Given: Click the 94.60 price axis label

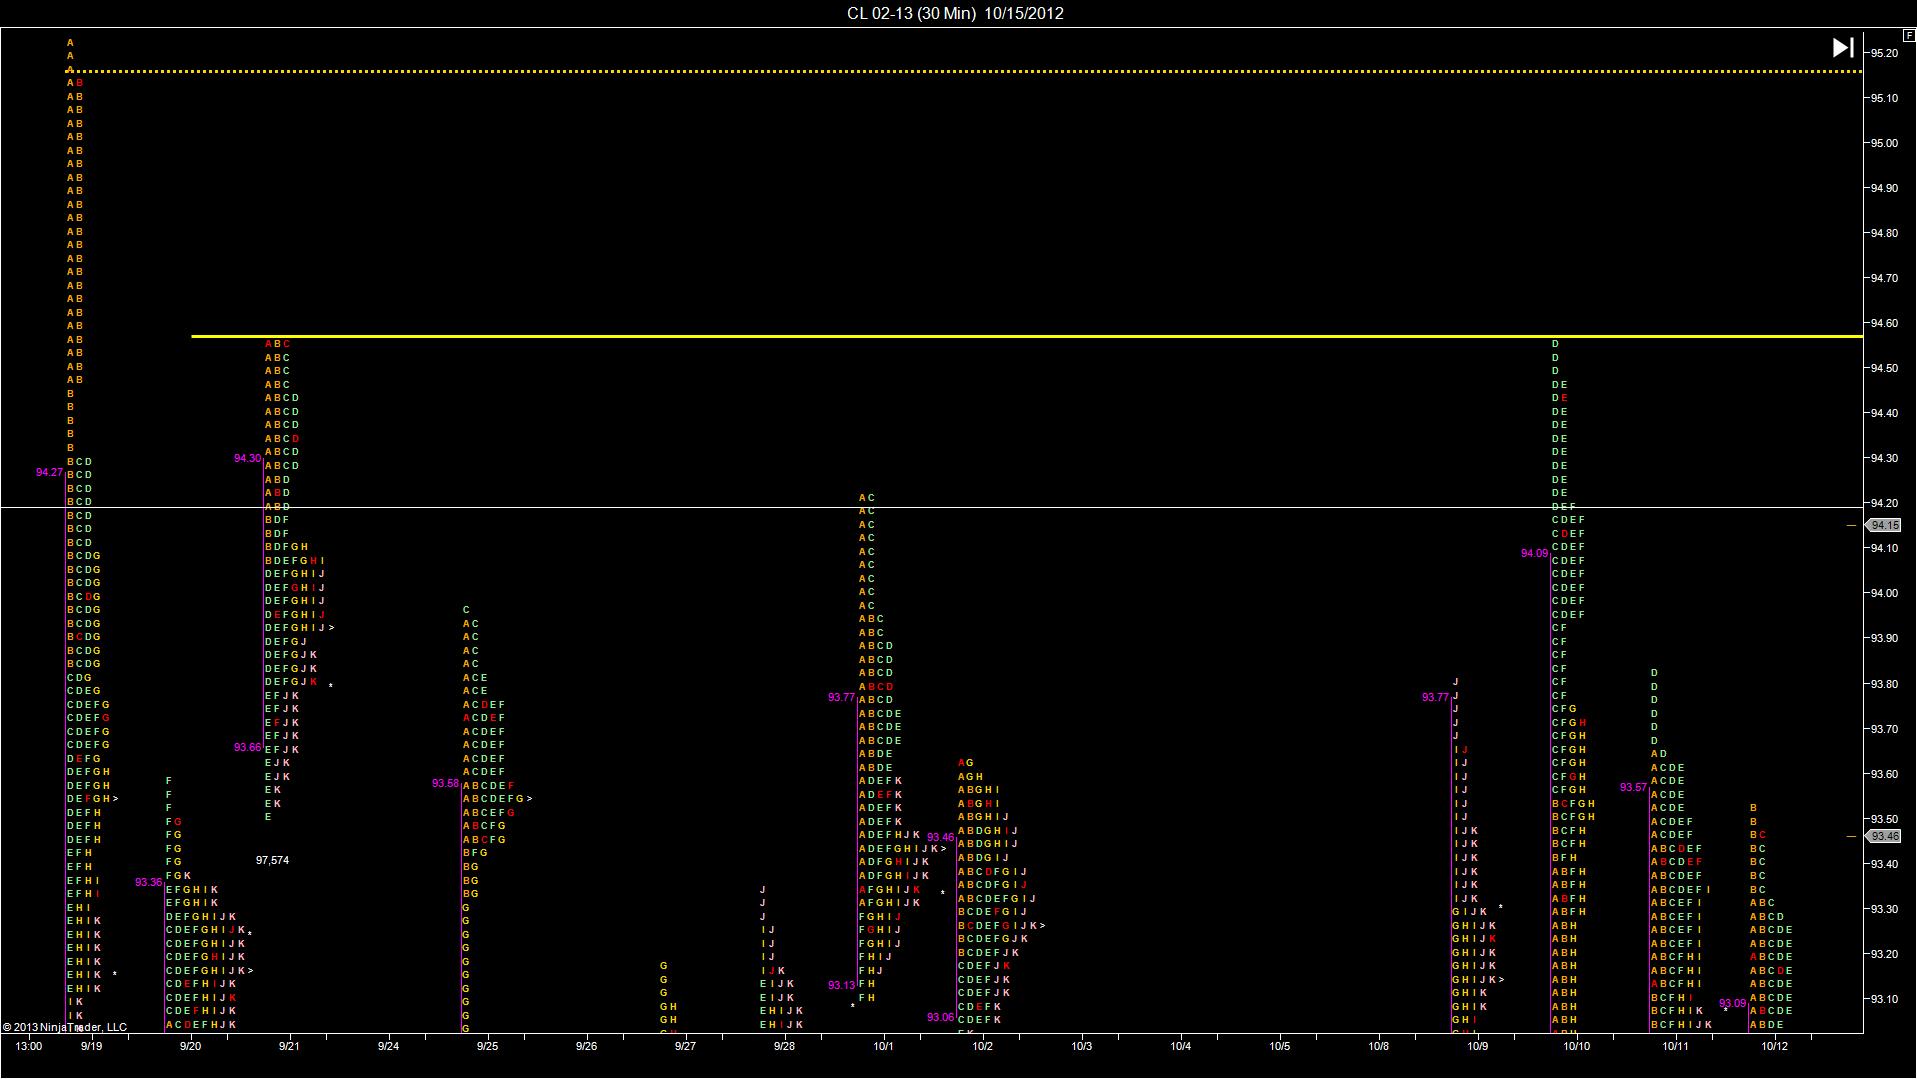Looking at the screenshot, I should pyautogui.click(x=1884, y=323).
